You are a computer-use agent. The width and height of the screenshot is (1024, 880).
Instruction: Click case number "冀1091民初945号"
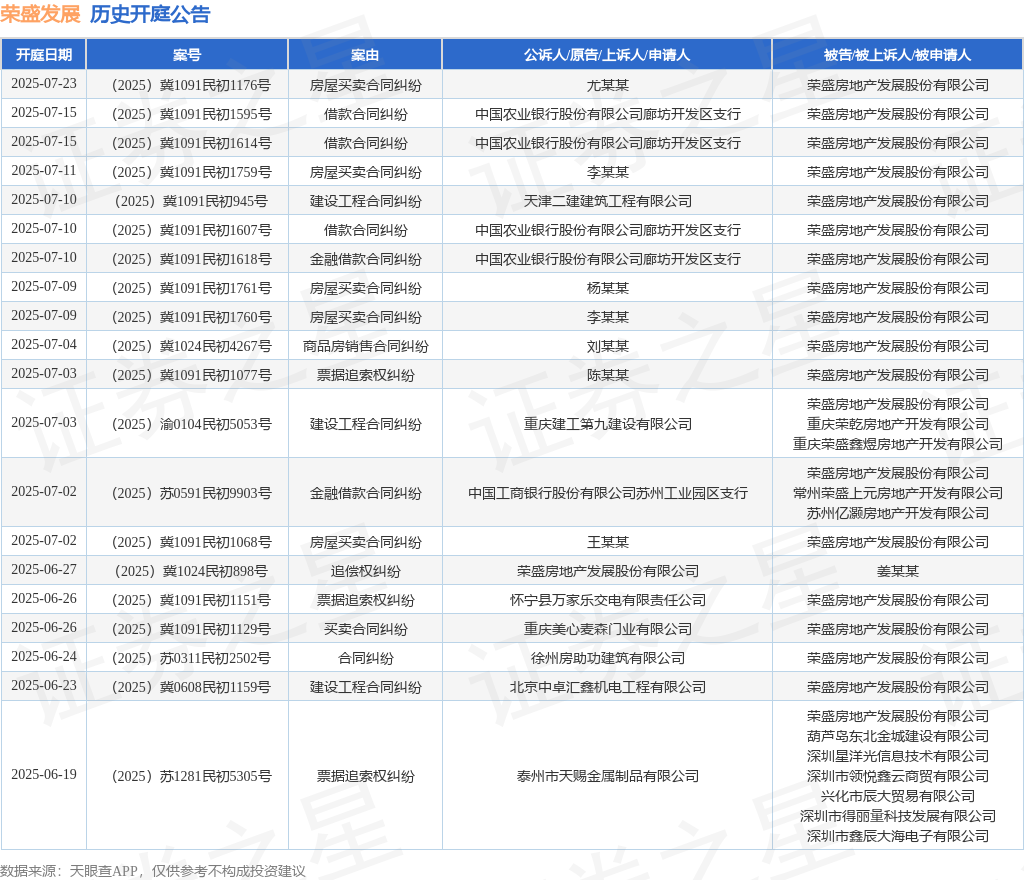tap(216, 201)
